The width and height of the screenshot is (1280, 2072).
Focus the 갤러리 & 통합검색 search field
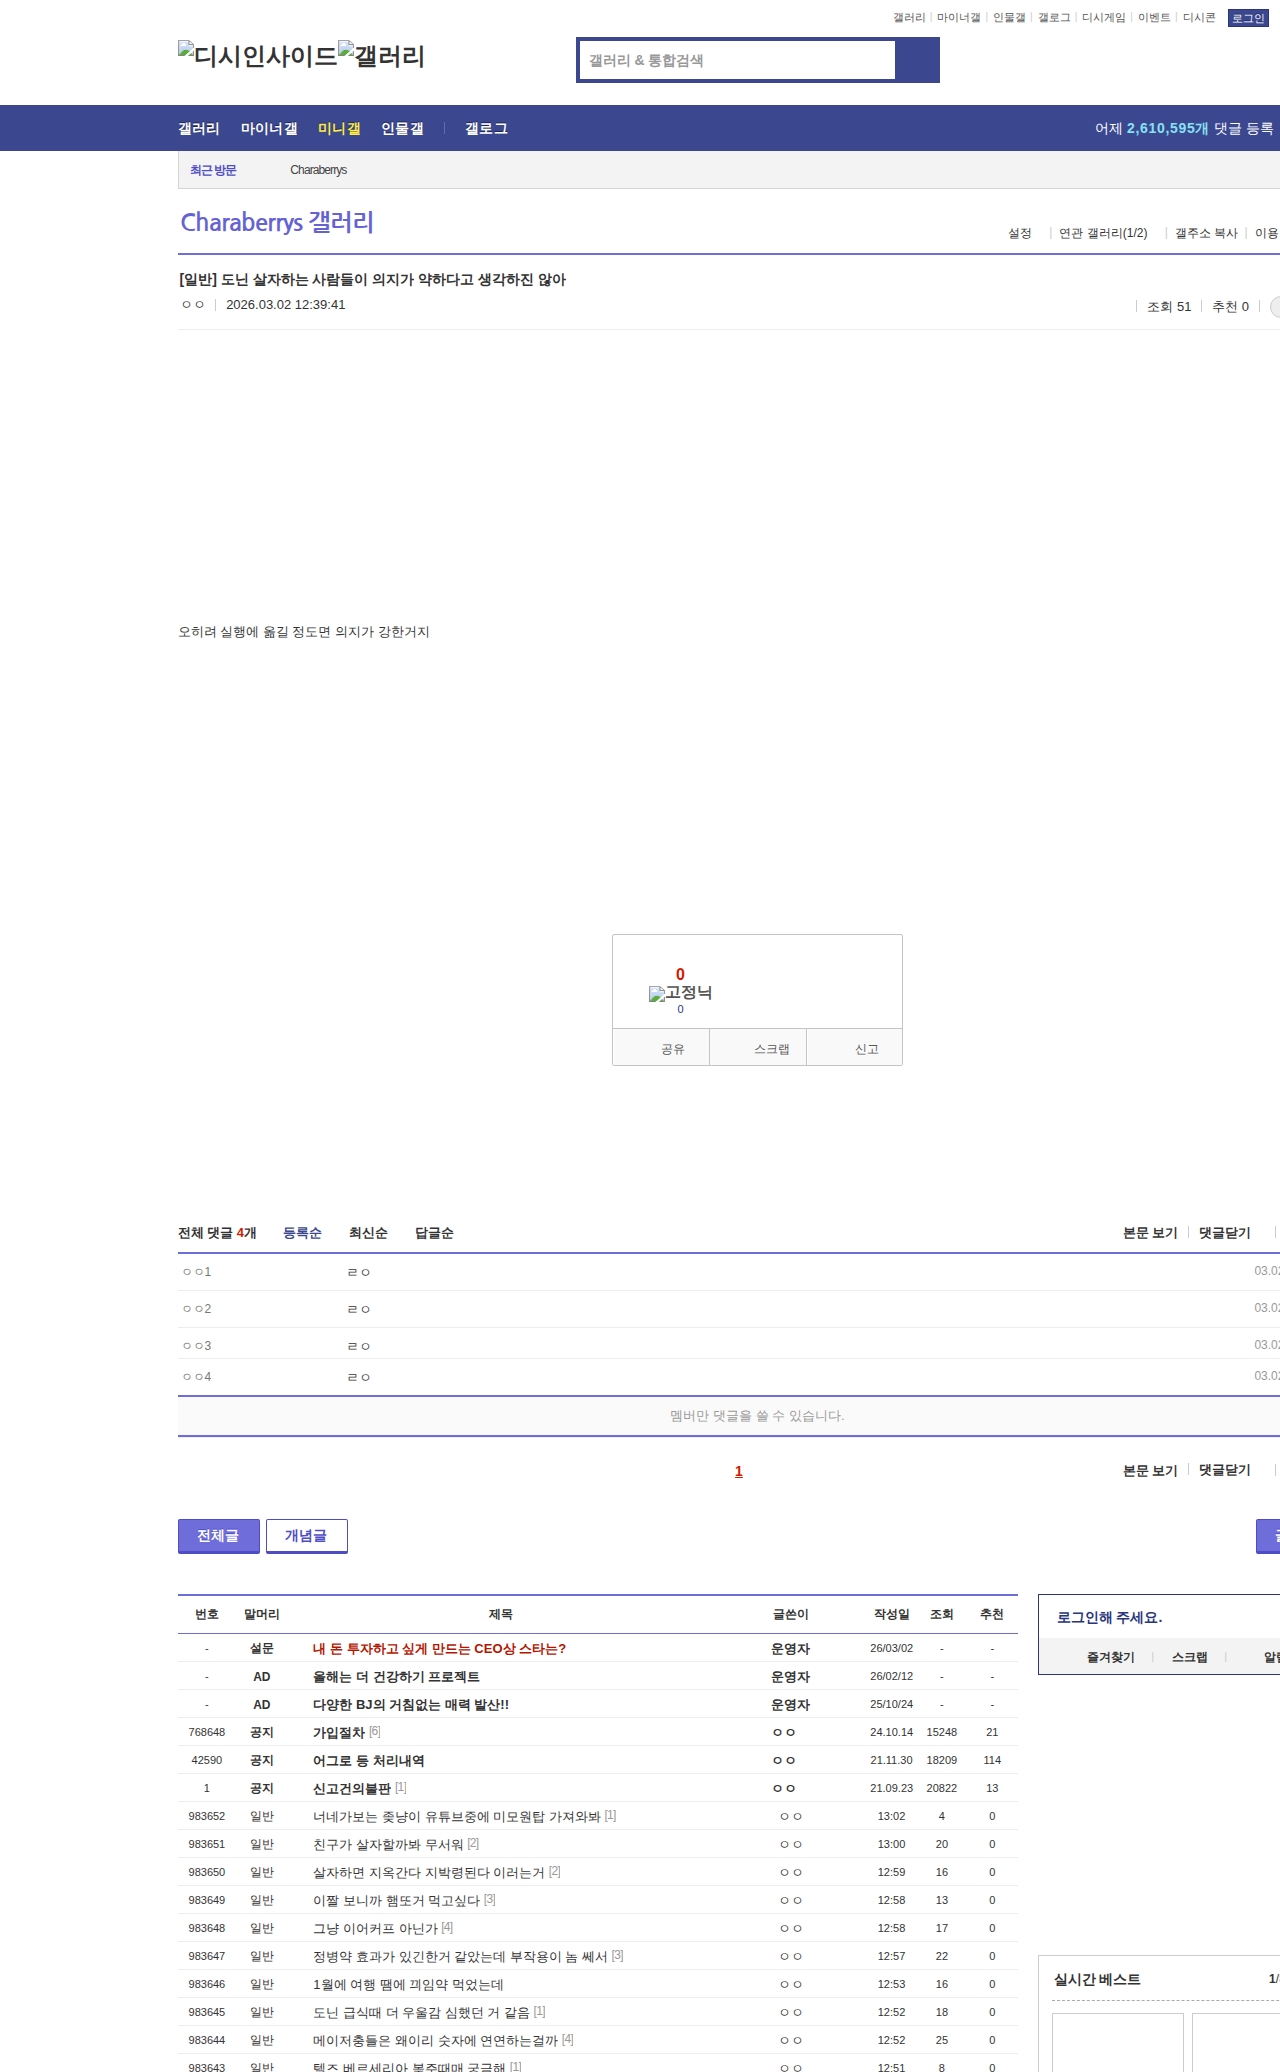(x=737, y=60)
